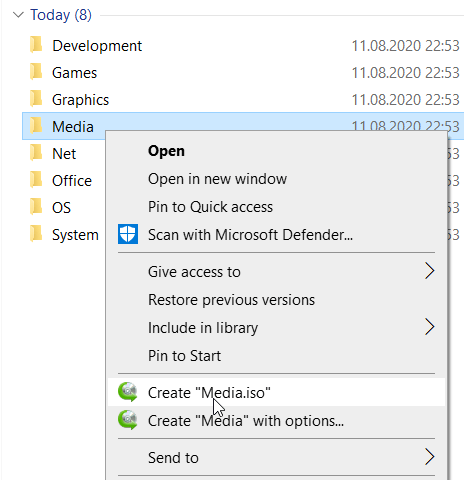Click the ISO creator icon beside Create "Media.iso"
The image size is (464, 480).
[x=128, y=392]
